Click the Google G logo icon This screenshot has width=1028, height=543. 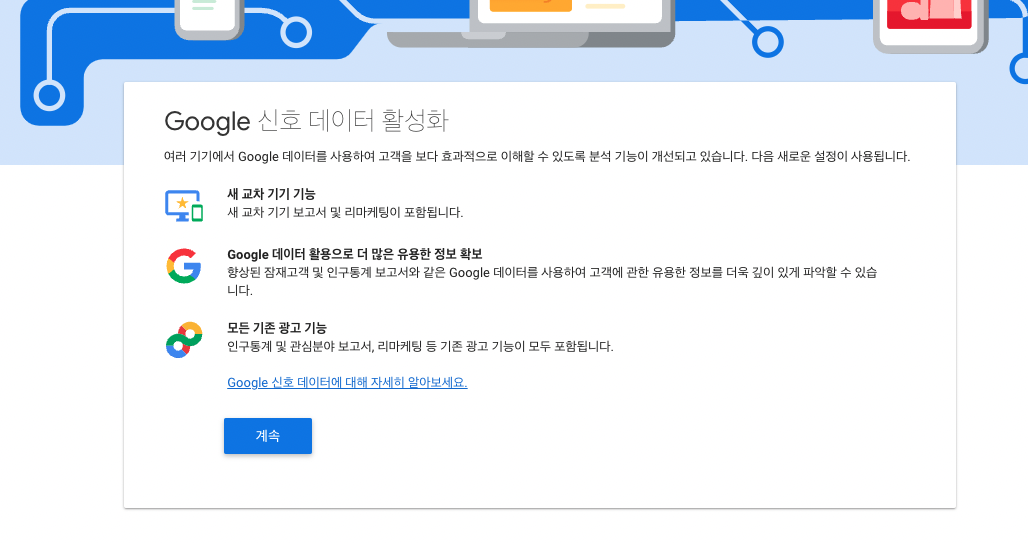coord(184,266)
